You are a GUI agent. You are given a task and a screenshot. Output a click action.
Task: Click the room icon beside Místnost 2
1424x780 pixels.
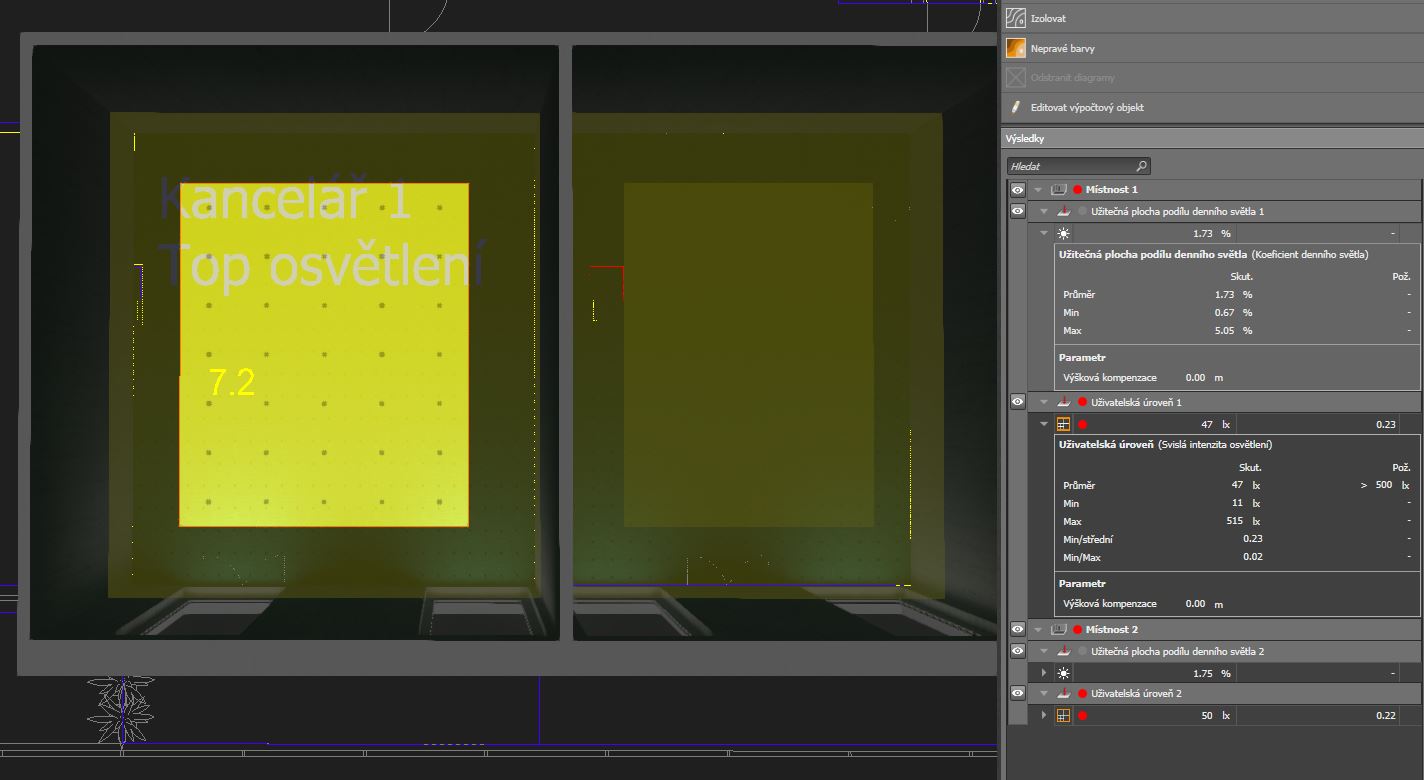tap(1058, 629)
